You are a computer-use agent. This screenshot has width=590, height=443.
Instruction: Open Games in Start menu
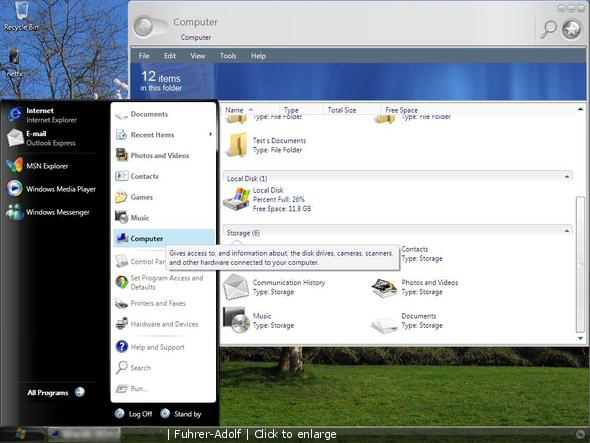(x=164, y=197)
